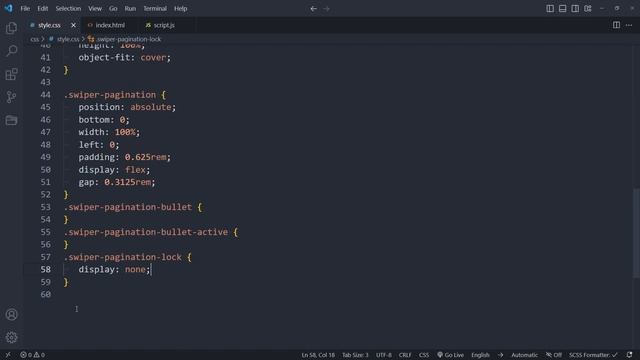The width and height of the screenshot is (640, 360).
Task: Start the server with Go Live
Action: point(450,355)
